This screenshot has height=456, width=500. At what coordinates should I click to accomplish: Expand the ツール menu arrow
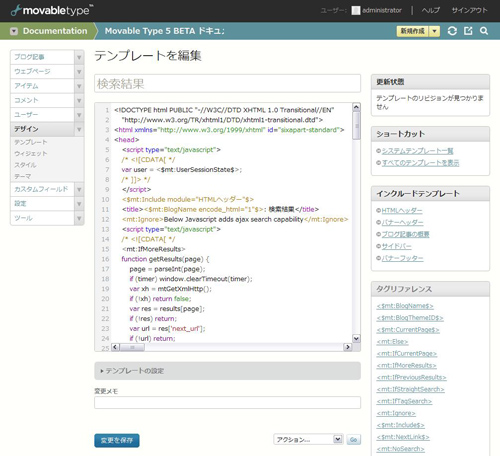[x=79, y=218]
